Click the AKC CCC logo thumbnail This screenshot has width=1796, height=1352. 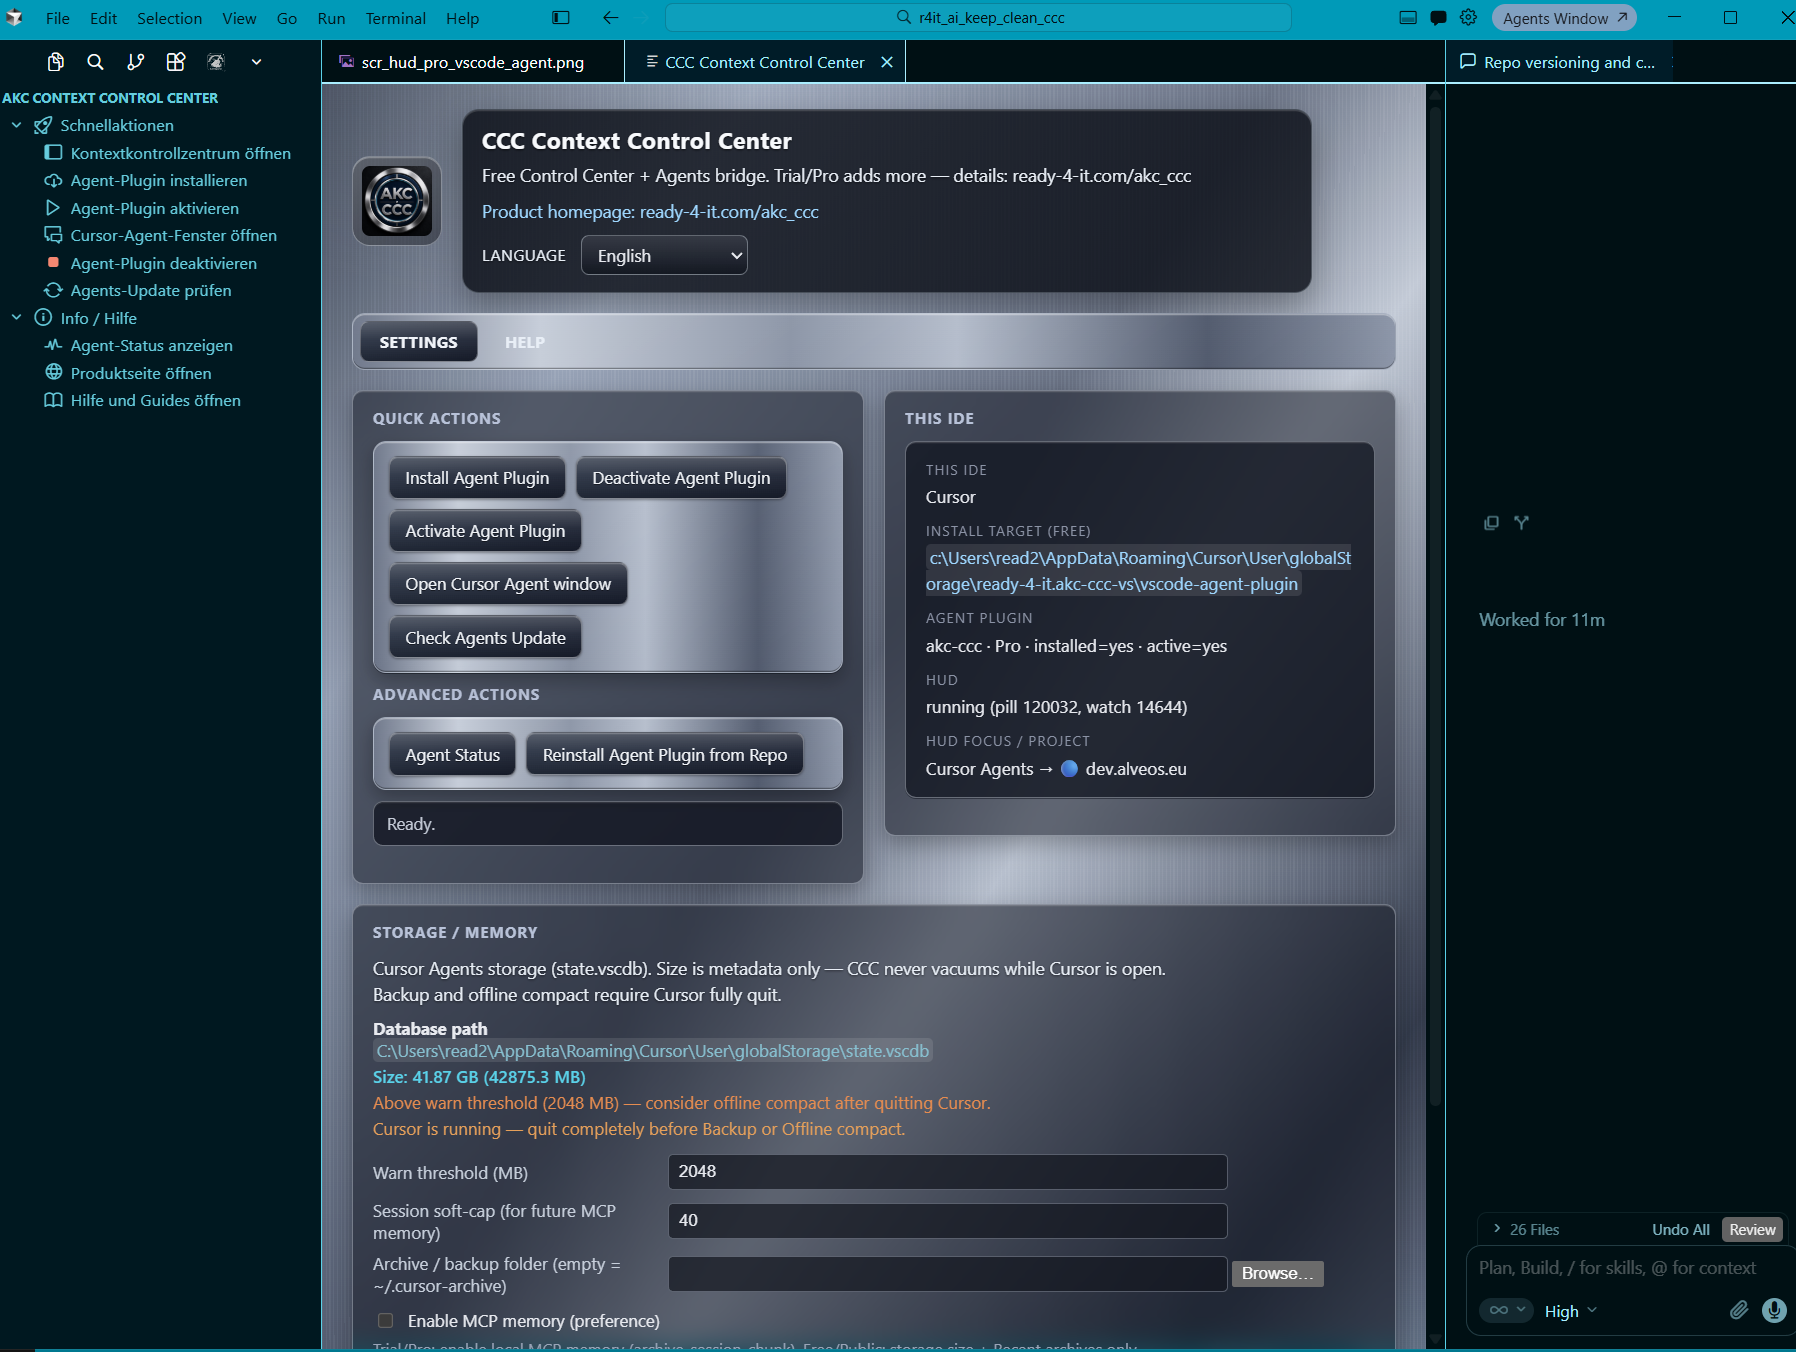click(x=397, y=201)
